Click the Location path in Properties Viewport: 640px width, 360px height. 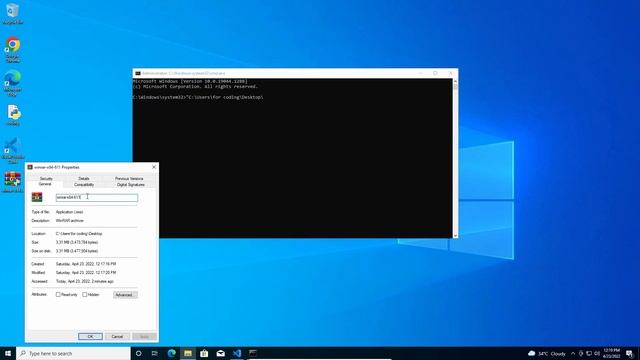click(x=79, y=234)
